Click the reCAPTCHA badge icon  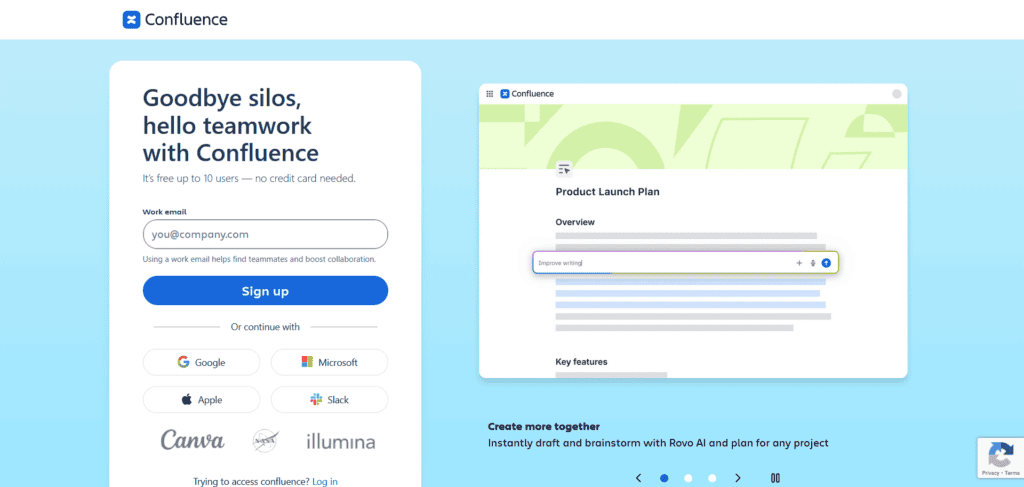click(x=1000, y=454)
